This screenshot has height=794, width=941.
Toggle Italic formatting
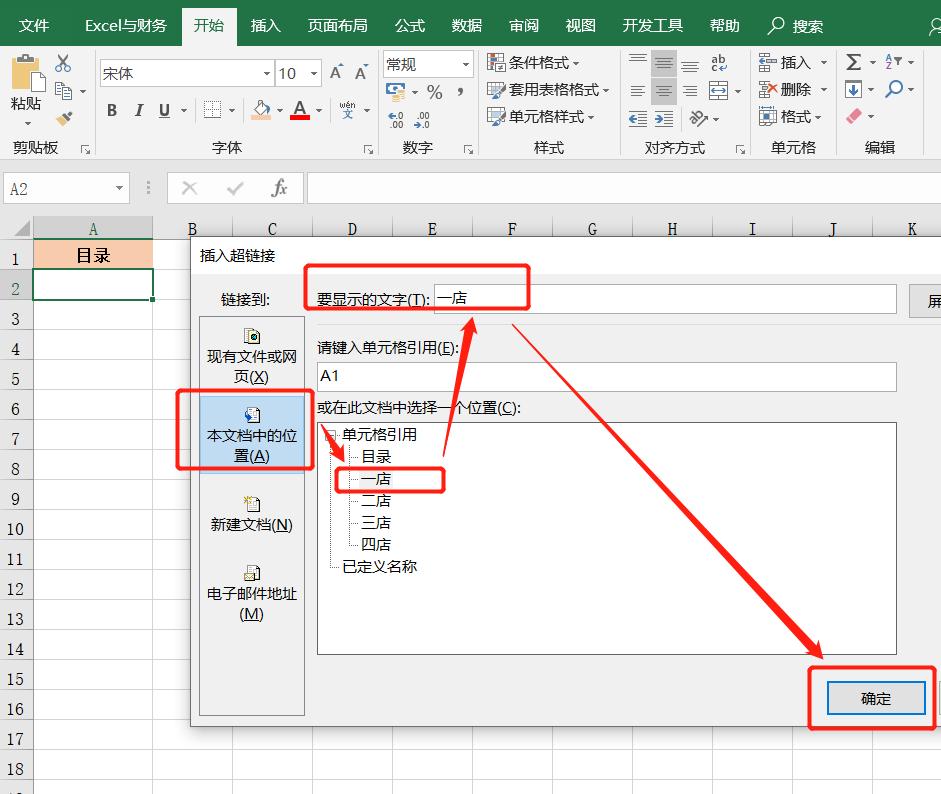click(138, 110)
